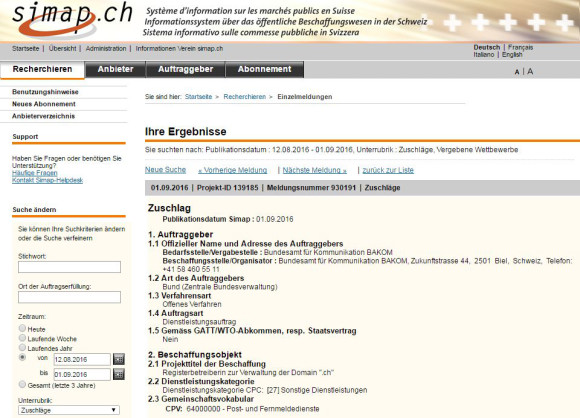Open calendar picker for 'bis' date
Image resolution: width=580 pixels, height=418 pixels.
[118, 374]
